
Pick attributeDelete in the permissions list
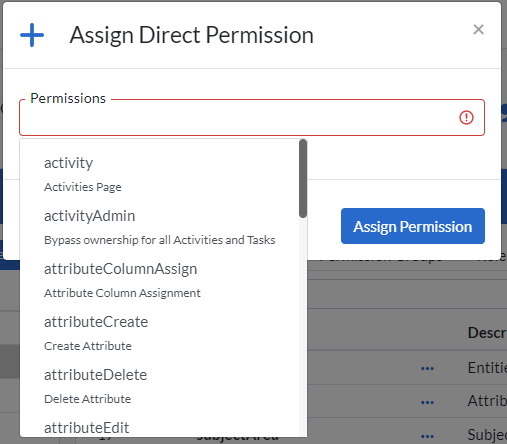pos(160,386)
